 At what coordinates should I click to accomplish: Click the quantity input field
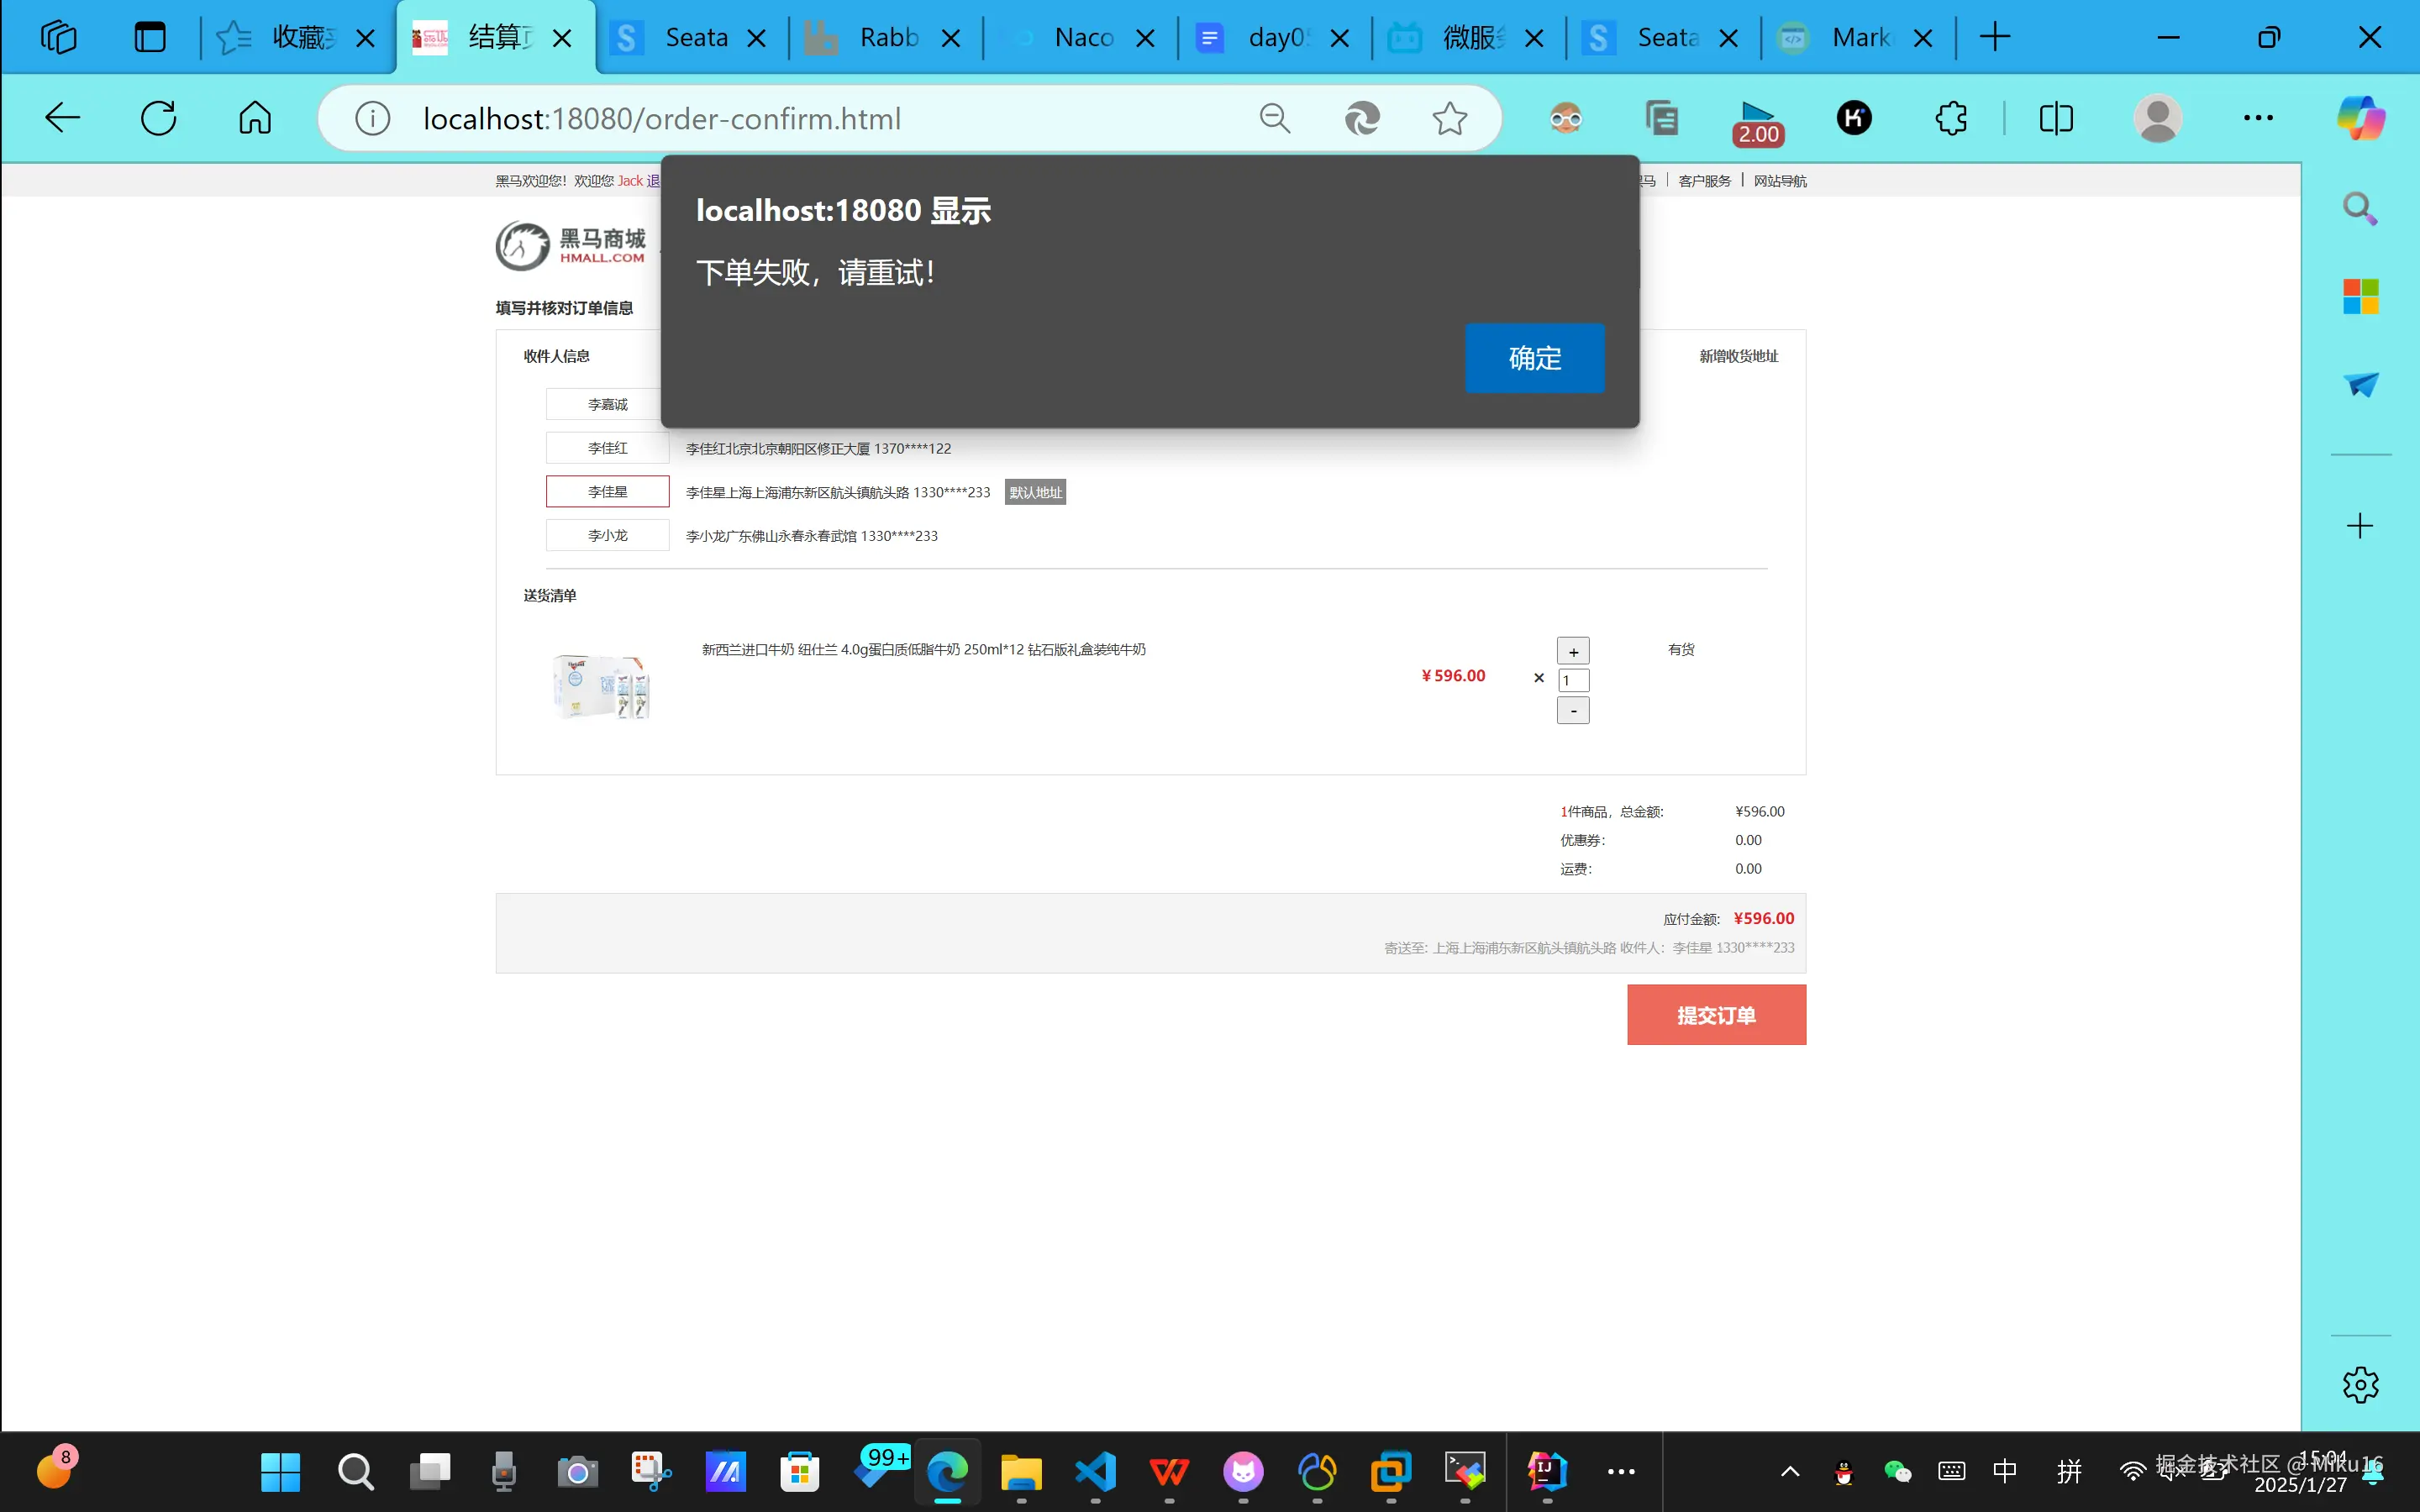click(x=1573, y=681)
